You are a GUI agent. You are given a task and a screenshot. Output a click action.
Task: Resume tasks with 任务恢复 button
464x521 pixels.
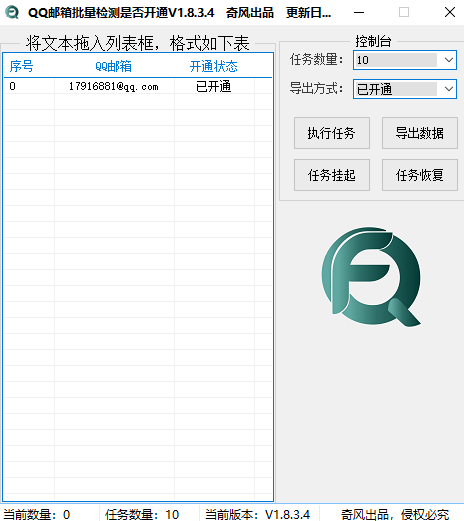[420, 175]
